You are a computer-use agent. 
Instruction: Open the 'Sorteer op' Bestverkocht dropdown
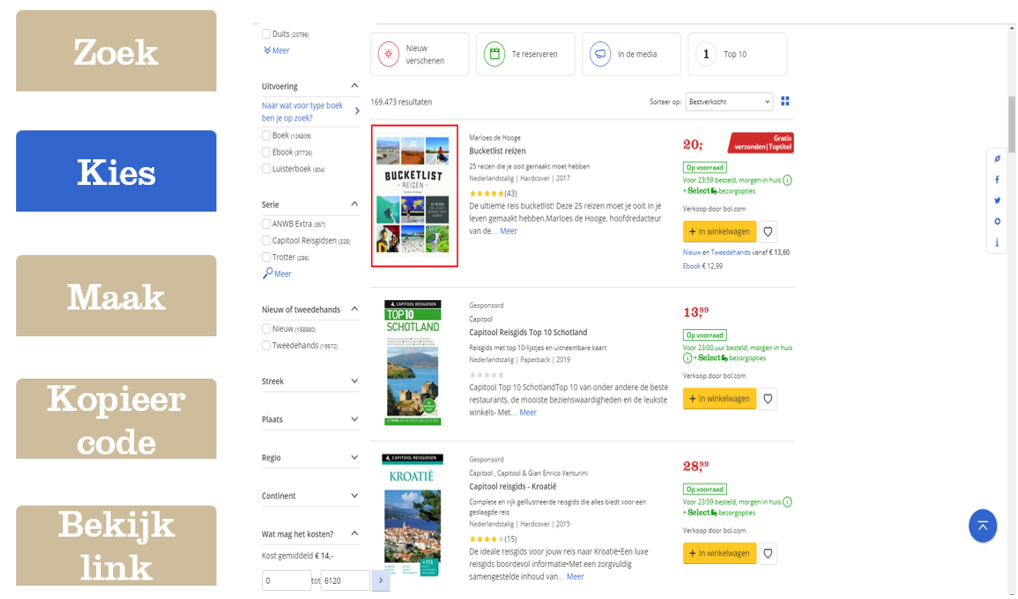click(x=728, y=102)
